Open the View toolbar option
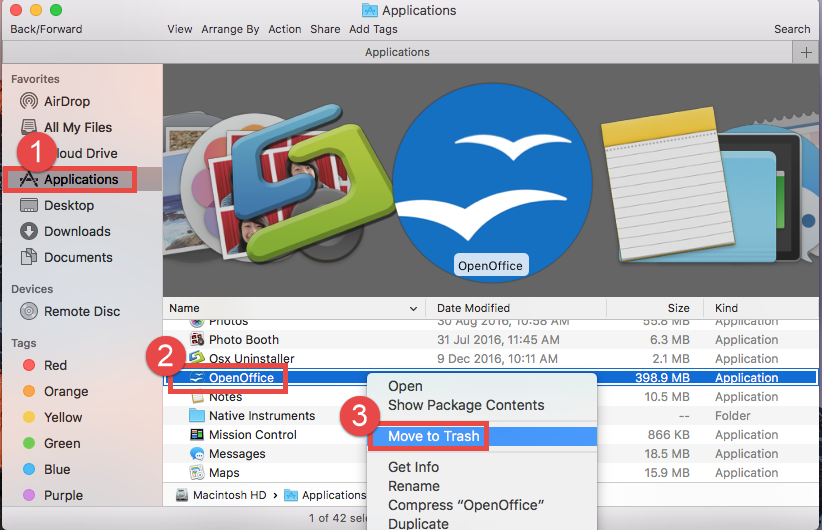Screen dimensions: 822x530 180,29
